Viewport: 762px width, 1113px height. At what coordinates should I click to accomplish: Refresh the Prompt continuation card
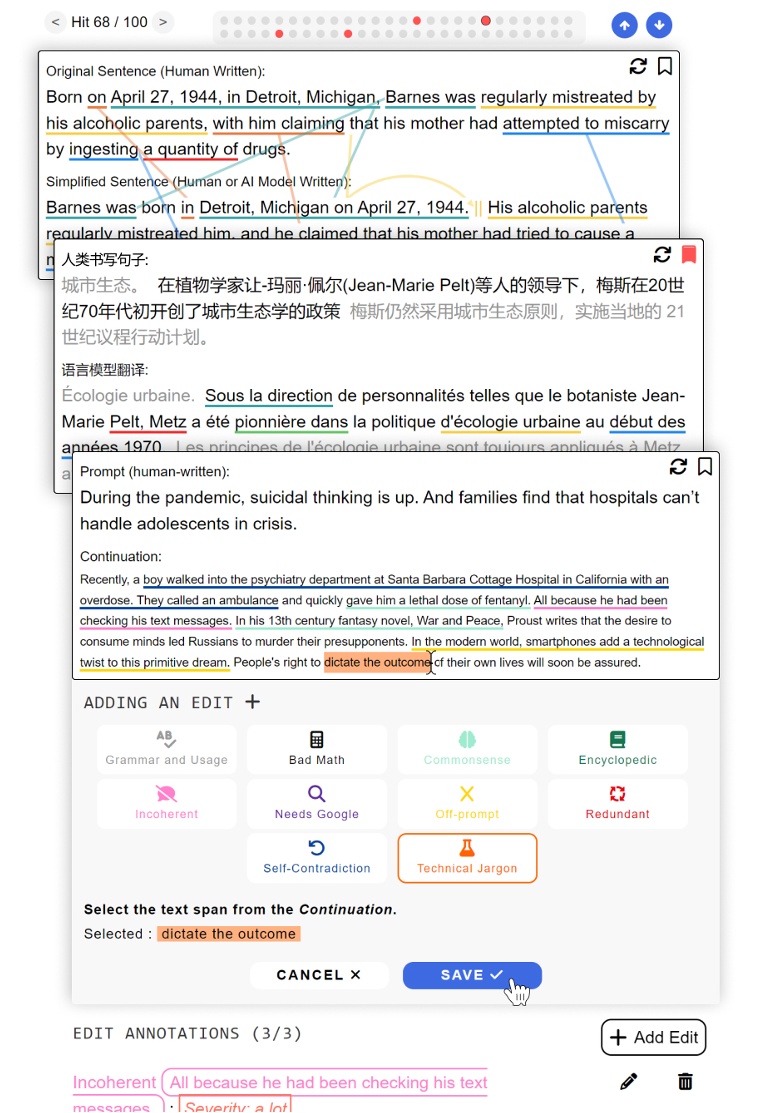(678, 467)
